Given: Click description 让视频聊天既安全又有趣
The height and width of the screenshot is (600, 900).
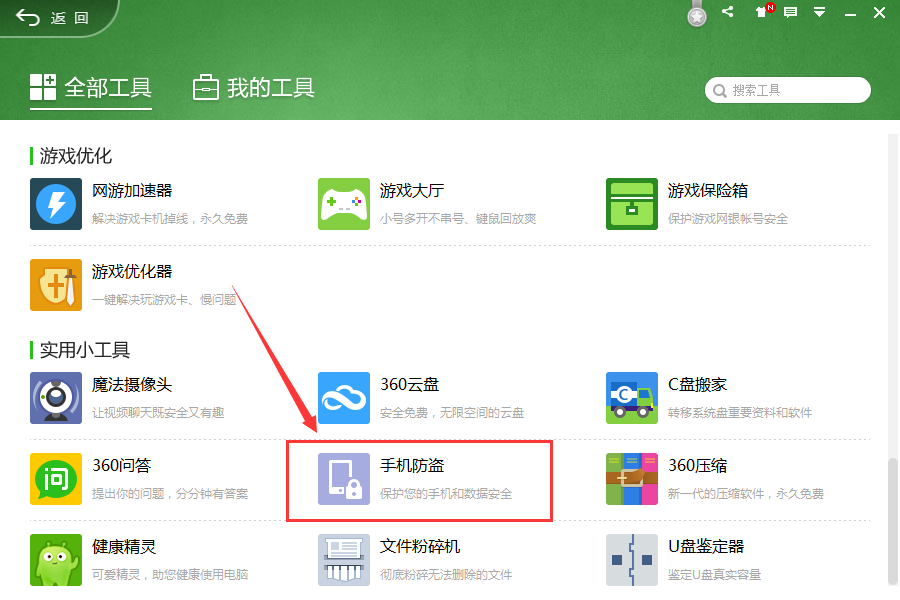Looking at the screenshot, I should [x=158, y=413].
